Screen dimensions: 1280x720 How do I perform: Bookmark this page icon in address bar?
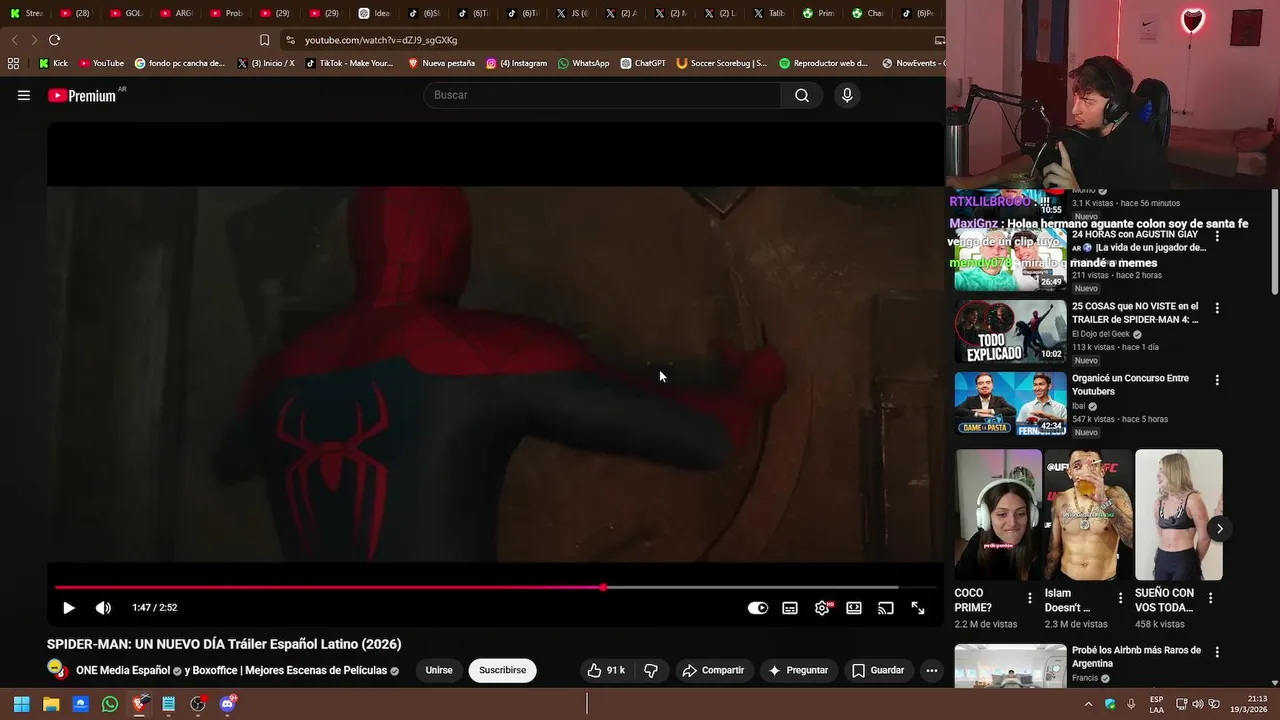264,40
